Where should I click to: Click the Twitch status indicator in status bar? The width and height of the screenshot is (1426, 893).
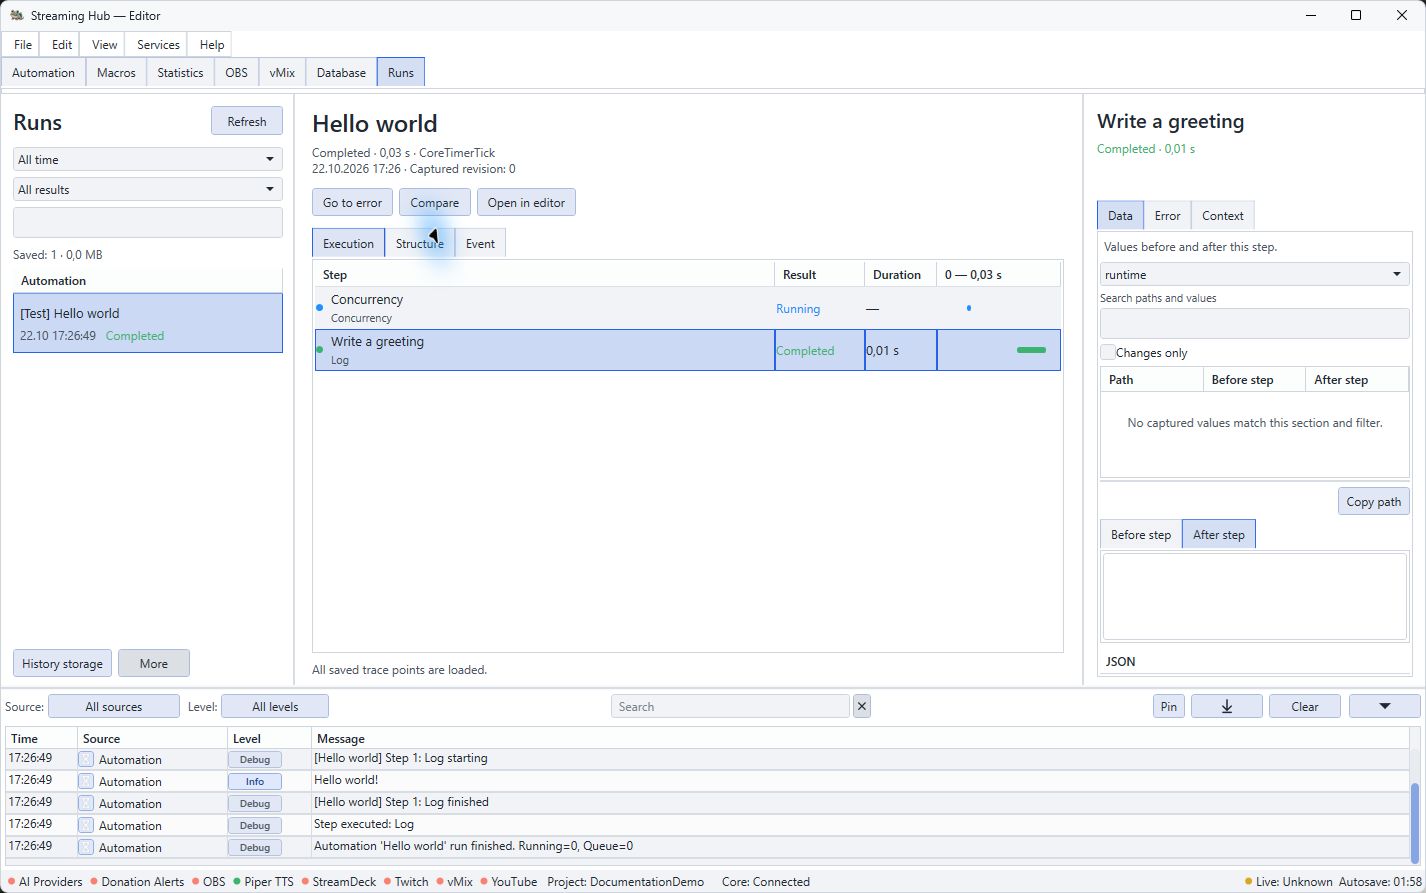(406, 881)
